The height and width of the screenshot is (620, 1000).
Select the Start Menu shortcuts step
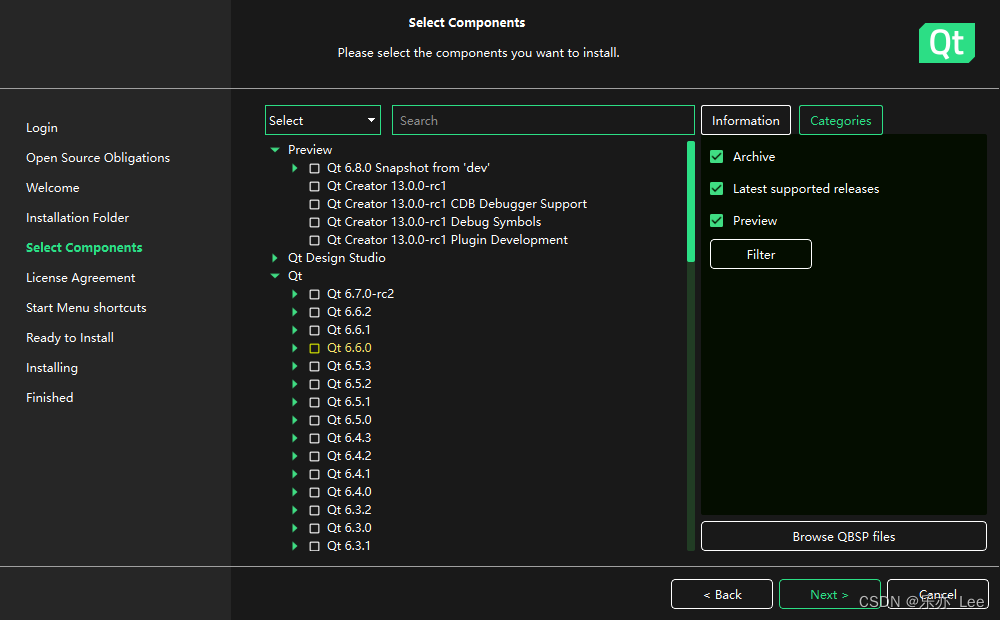pyautogui.click(x=86, y=307)
